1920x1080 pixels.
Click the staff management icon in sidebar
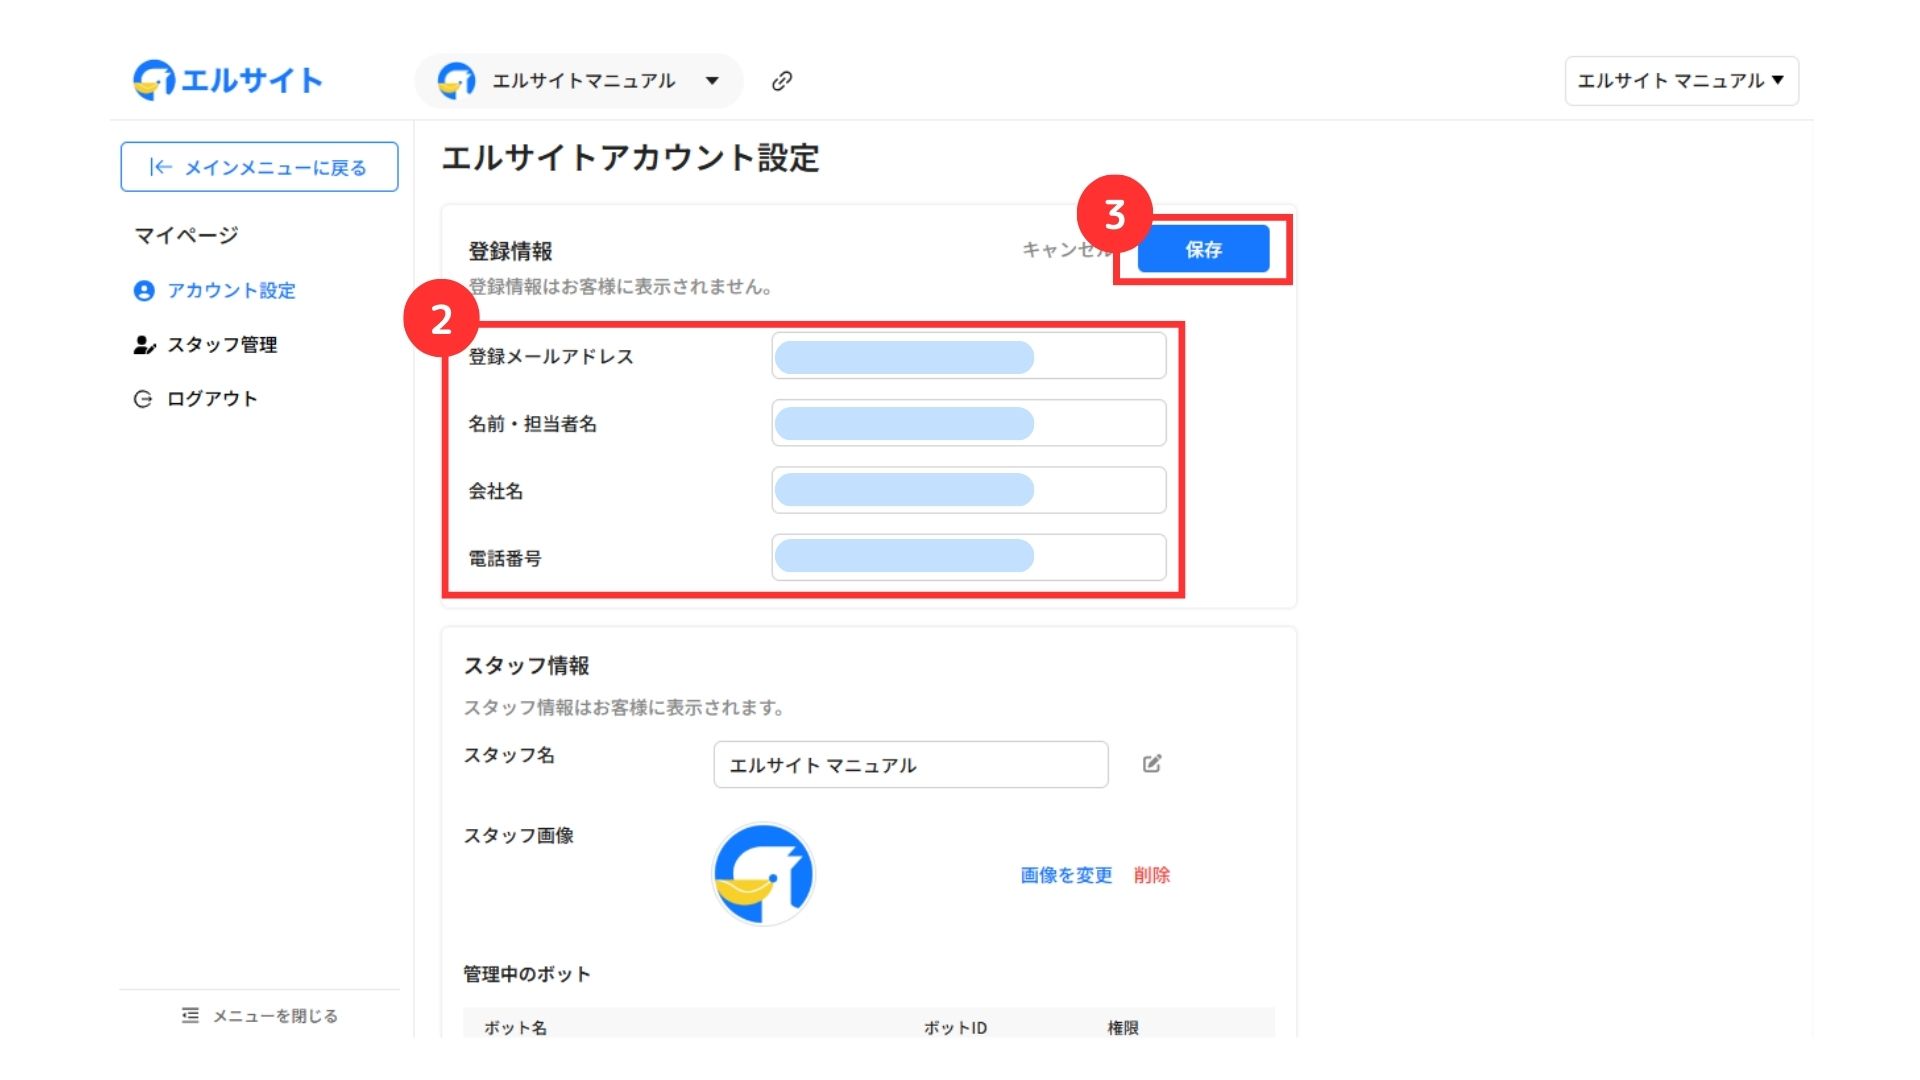click(x=144, y=345)
